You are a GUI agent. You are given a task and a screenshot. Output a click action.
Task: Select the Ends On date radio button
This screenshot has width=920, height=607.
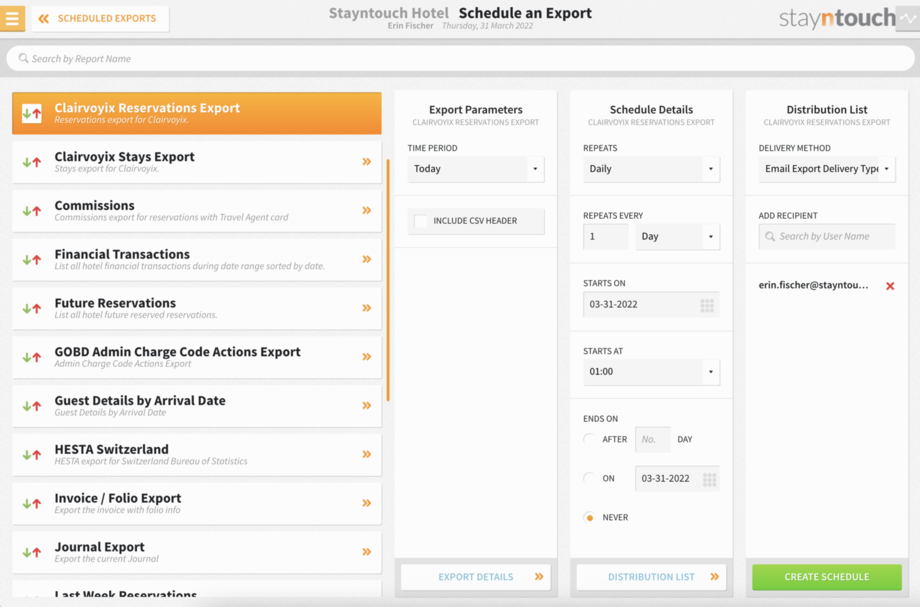click(x=589, y=479)
